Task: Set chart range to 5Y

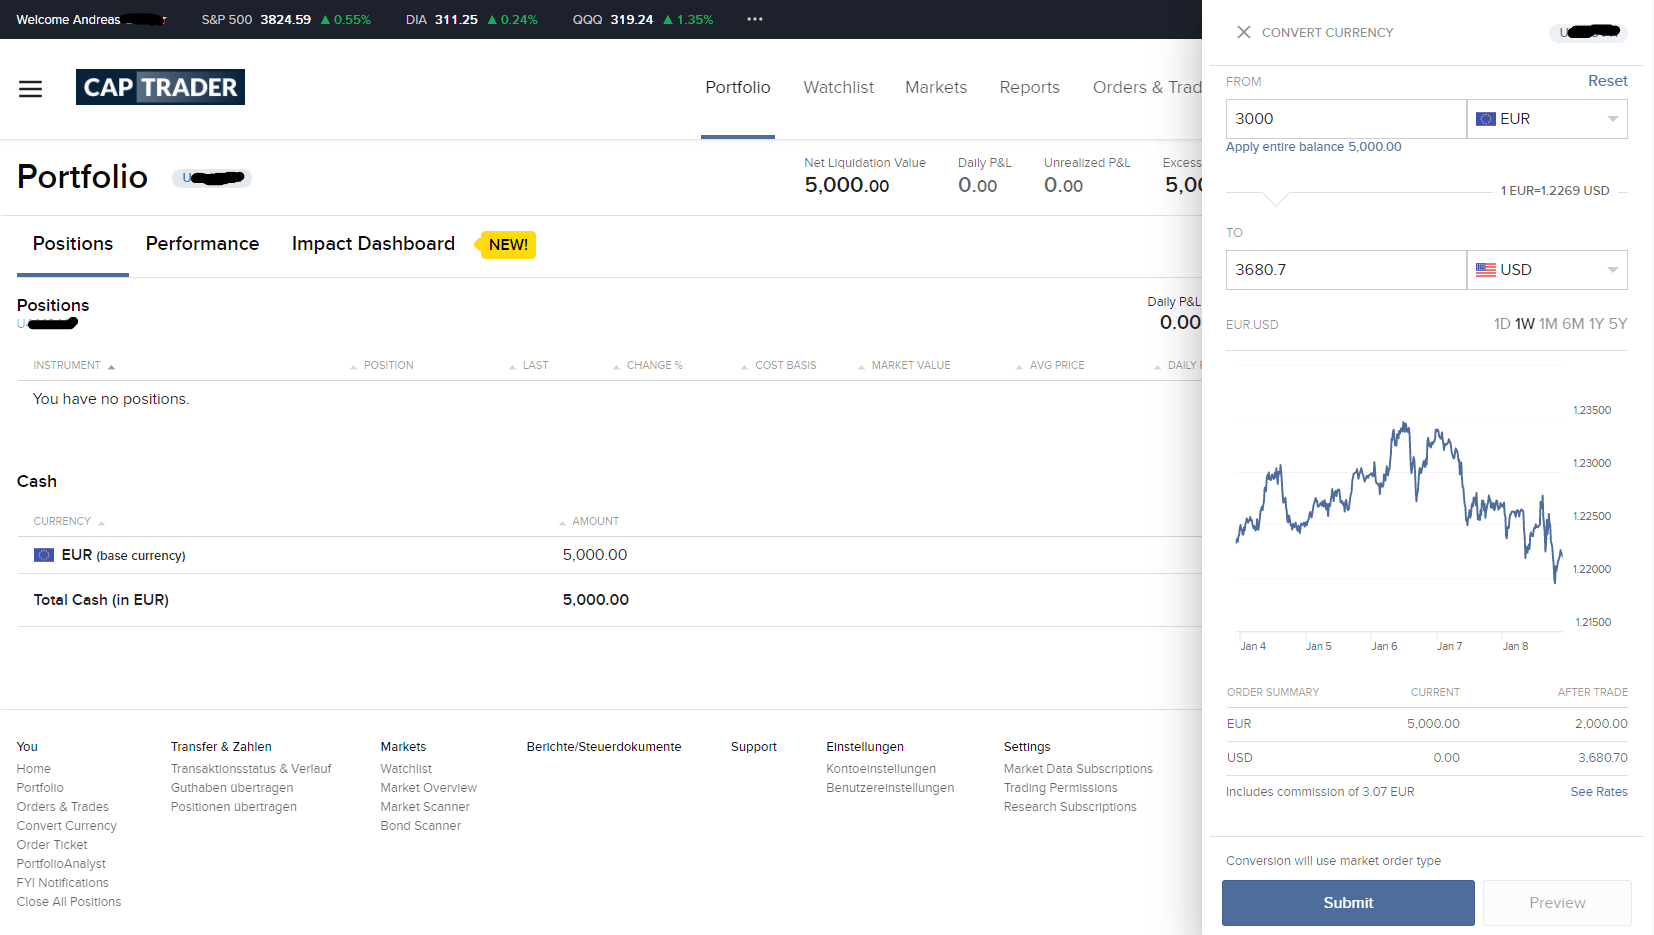Action: pos(1618,324)
